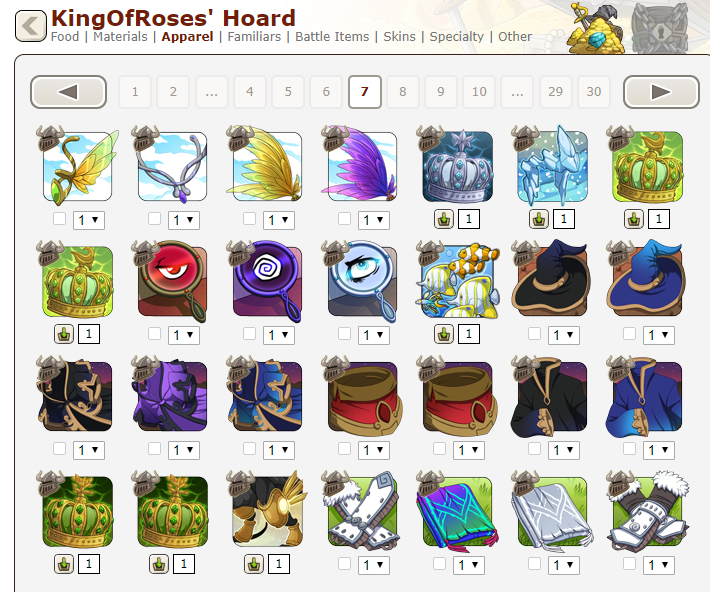Select the teal and purple spellbook item
The height and width of the screenshot is (592, 710).
pos(458,511)
